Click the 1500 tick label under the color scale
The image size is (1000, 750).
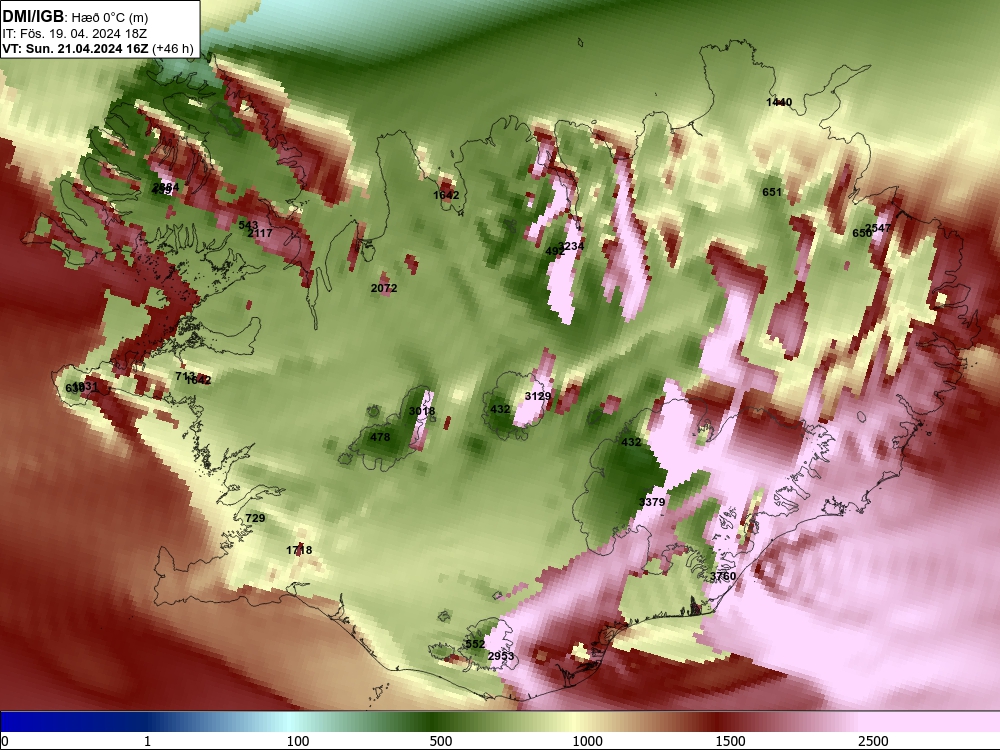tap(730, 741)
